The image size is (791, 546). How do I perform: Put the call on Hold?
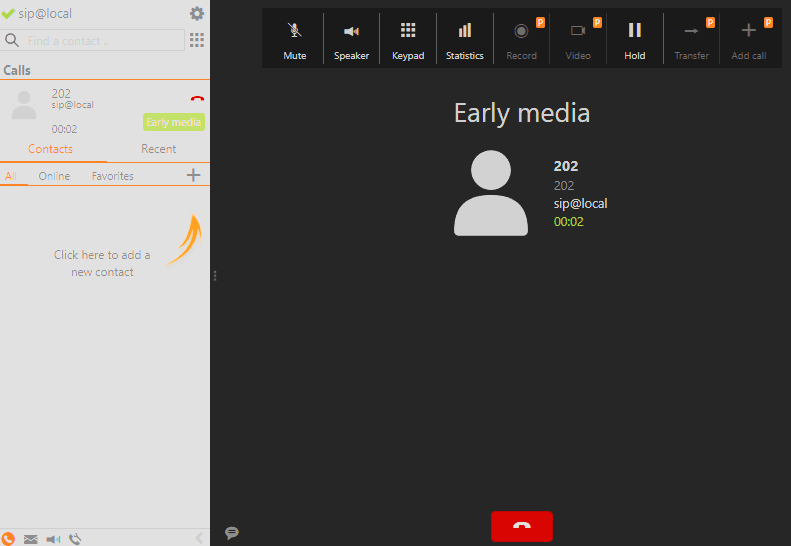pyautogui.click(x=635, y=39)
